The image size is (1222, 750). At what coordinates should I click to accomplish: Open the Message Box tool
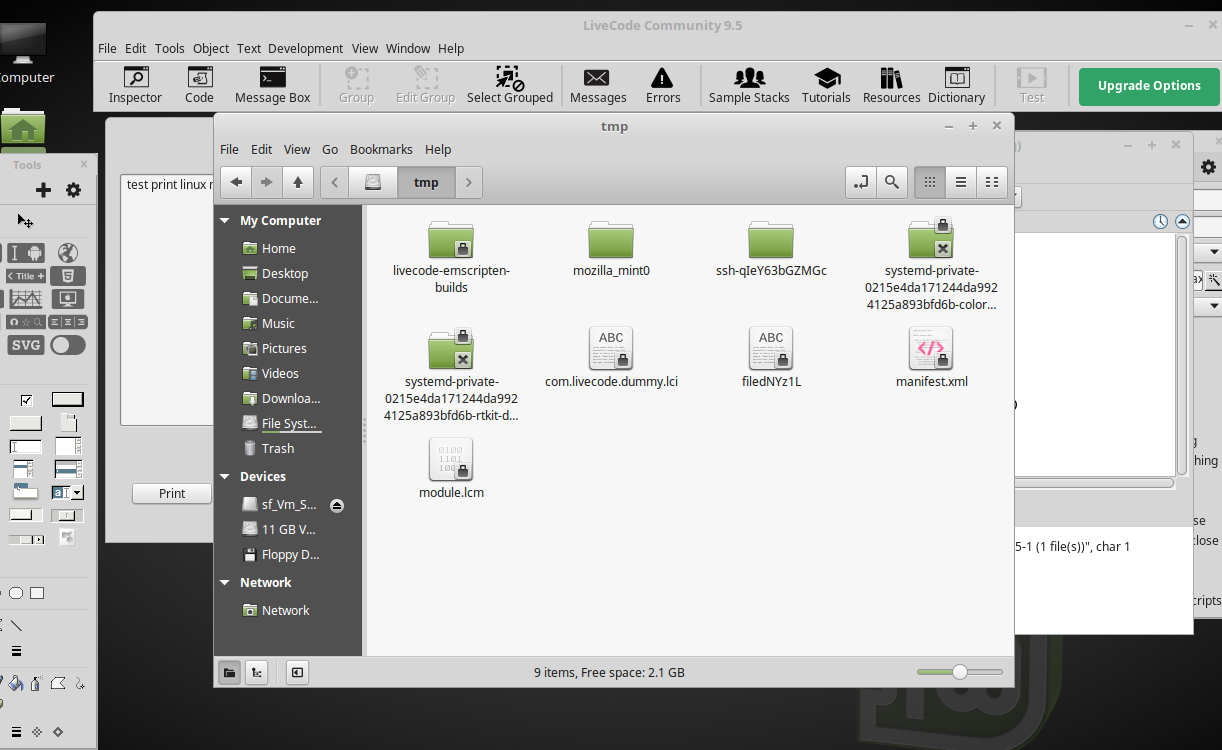click(272, 85)
